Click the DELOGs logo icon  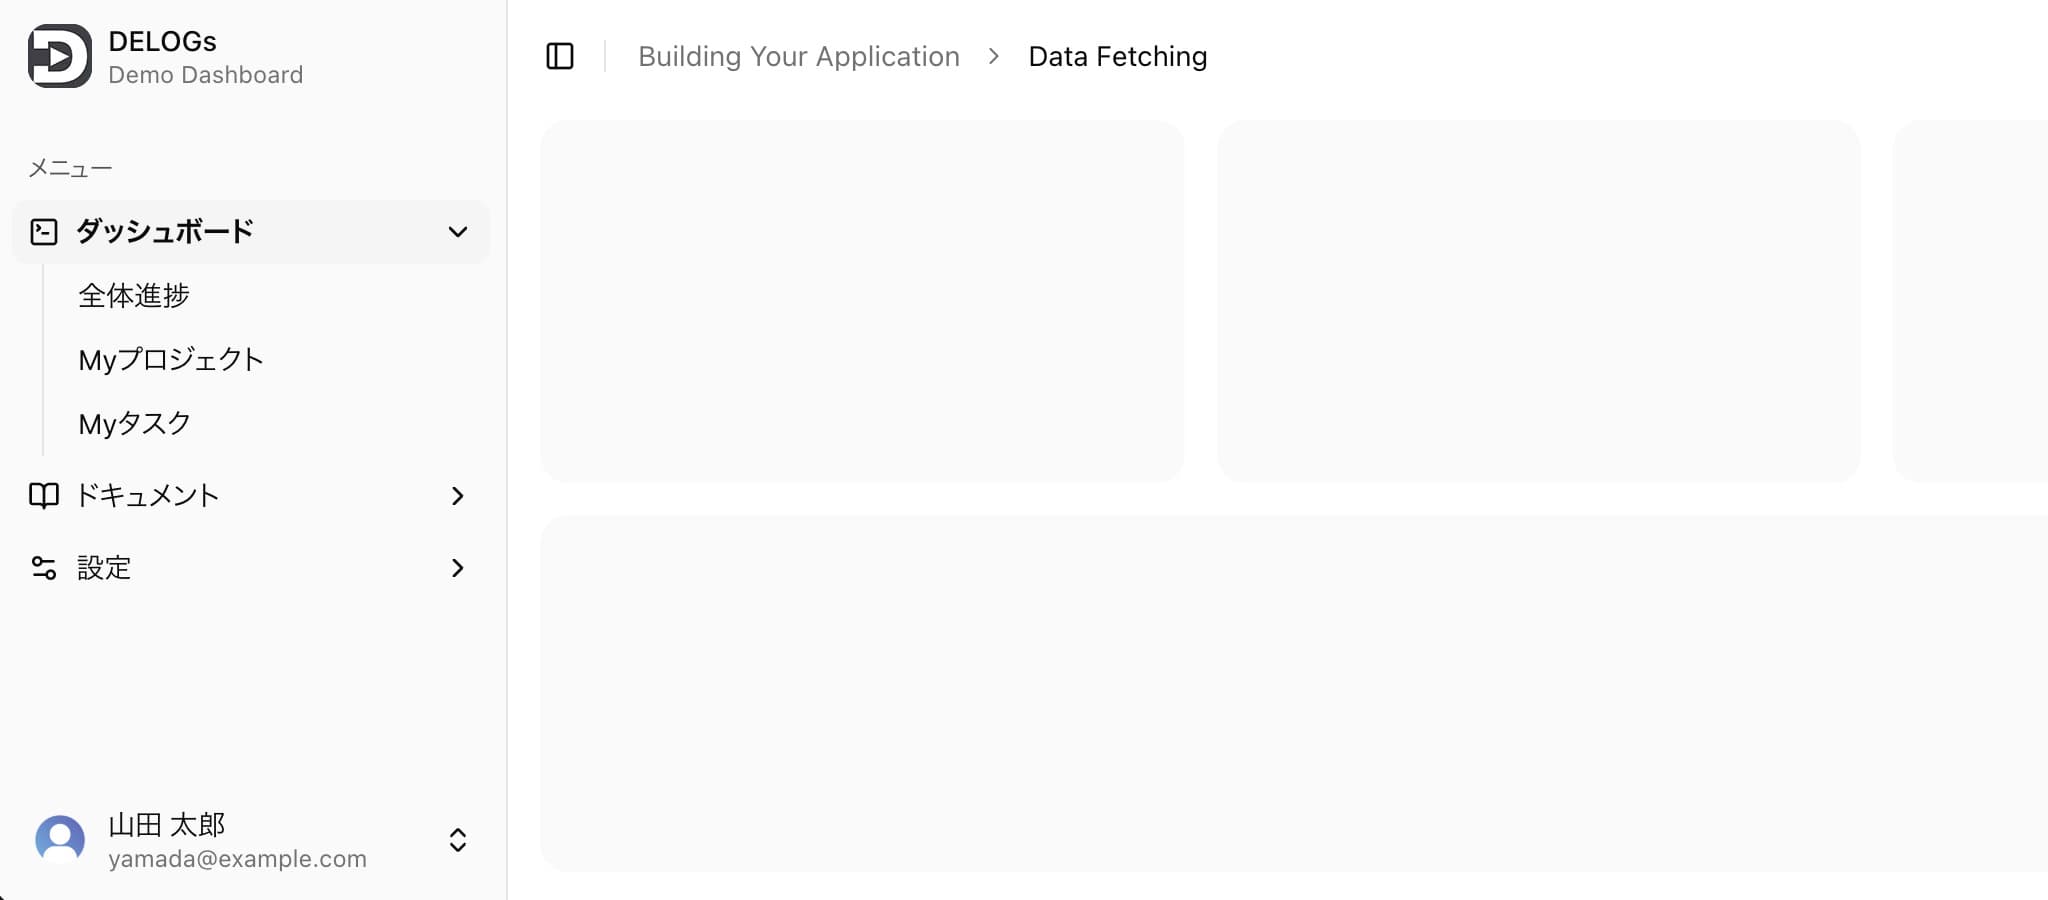(60, 56)
